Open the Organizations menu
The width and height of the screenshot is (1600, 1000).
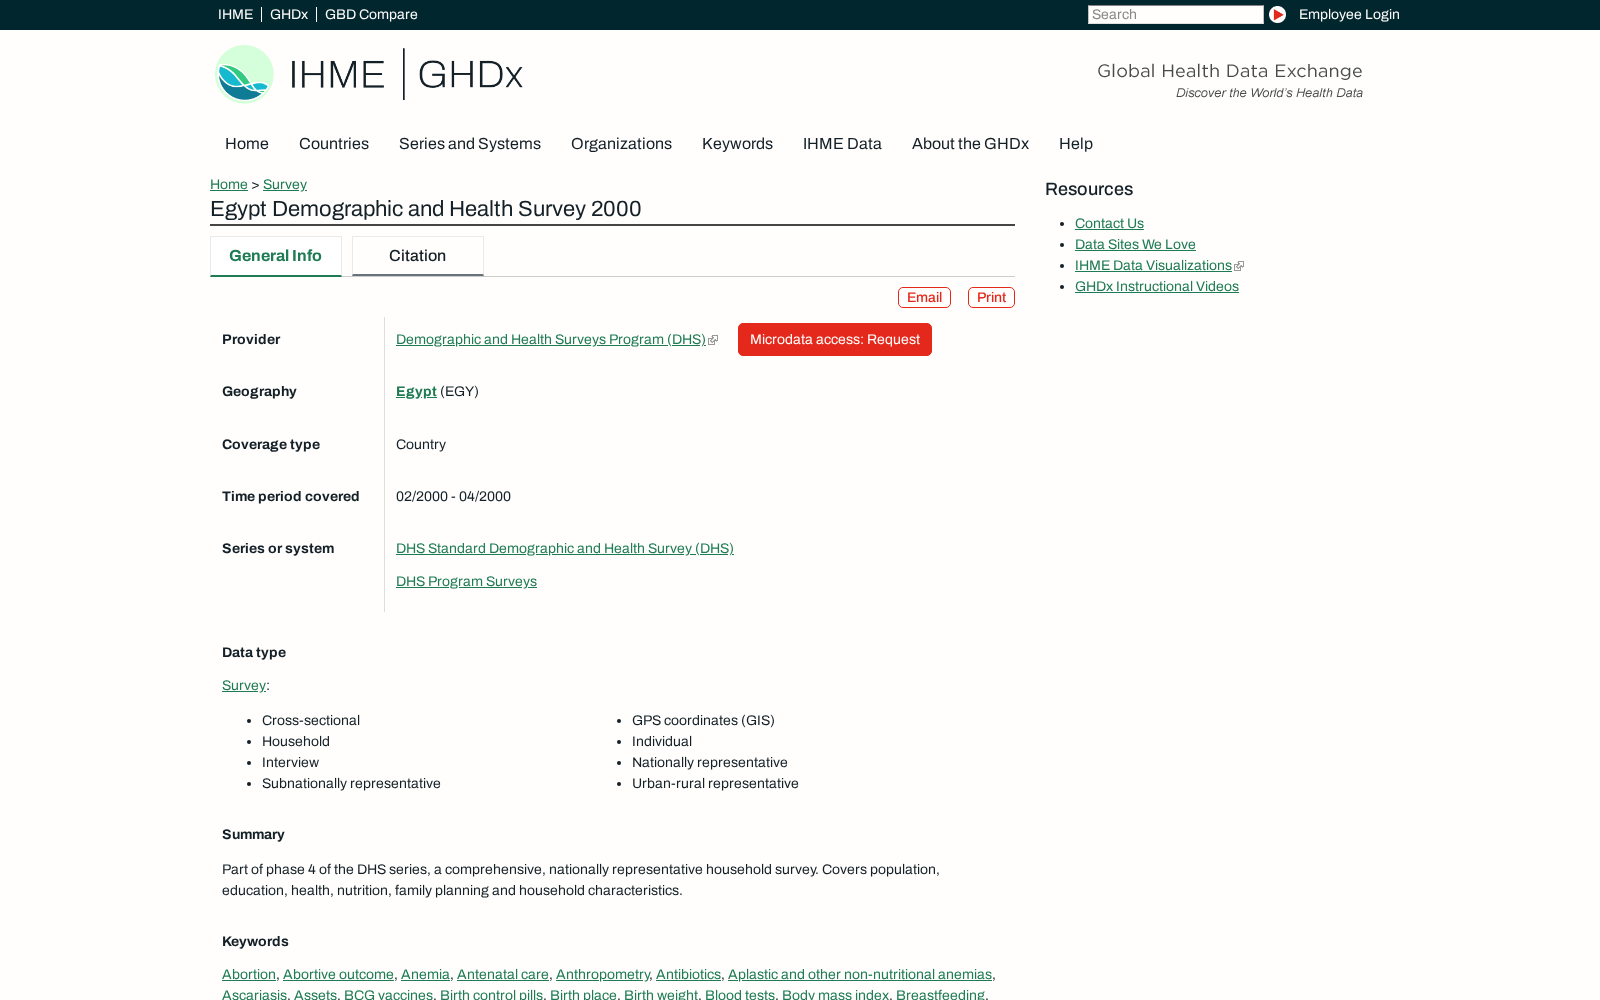621,143
